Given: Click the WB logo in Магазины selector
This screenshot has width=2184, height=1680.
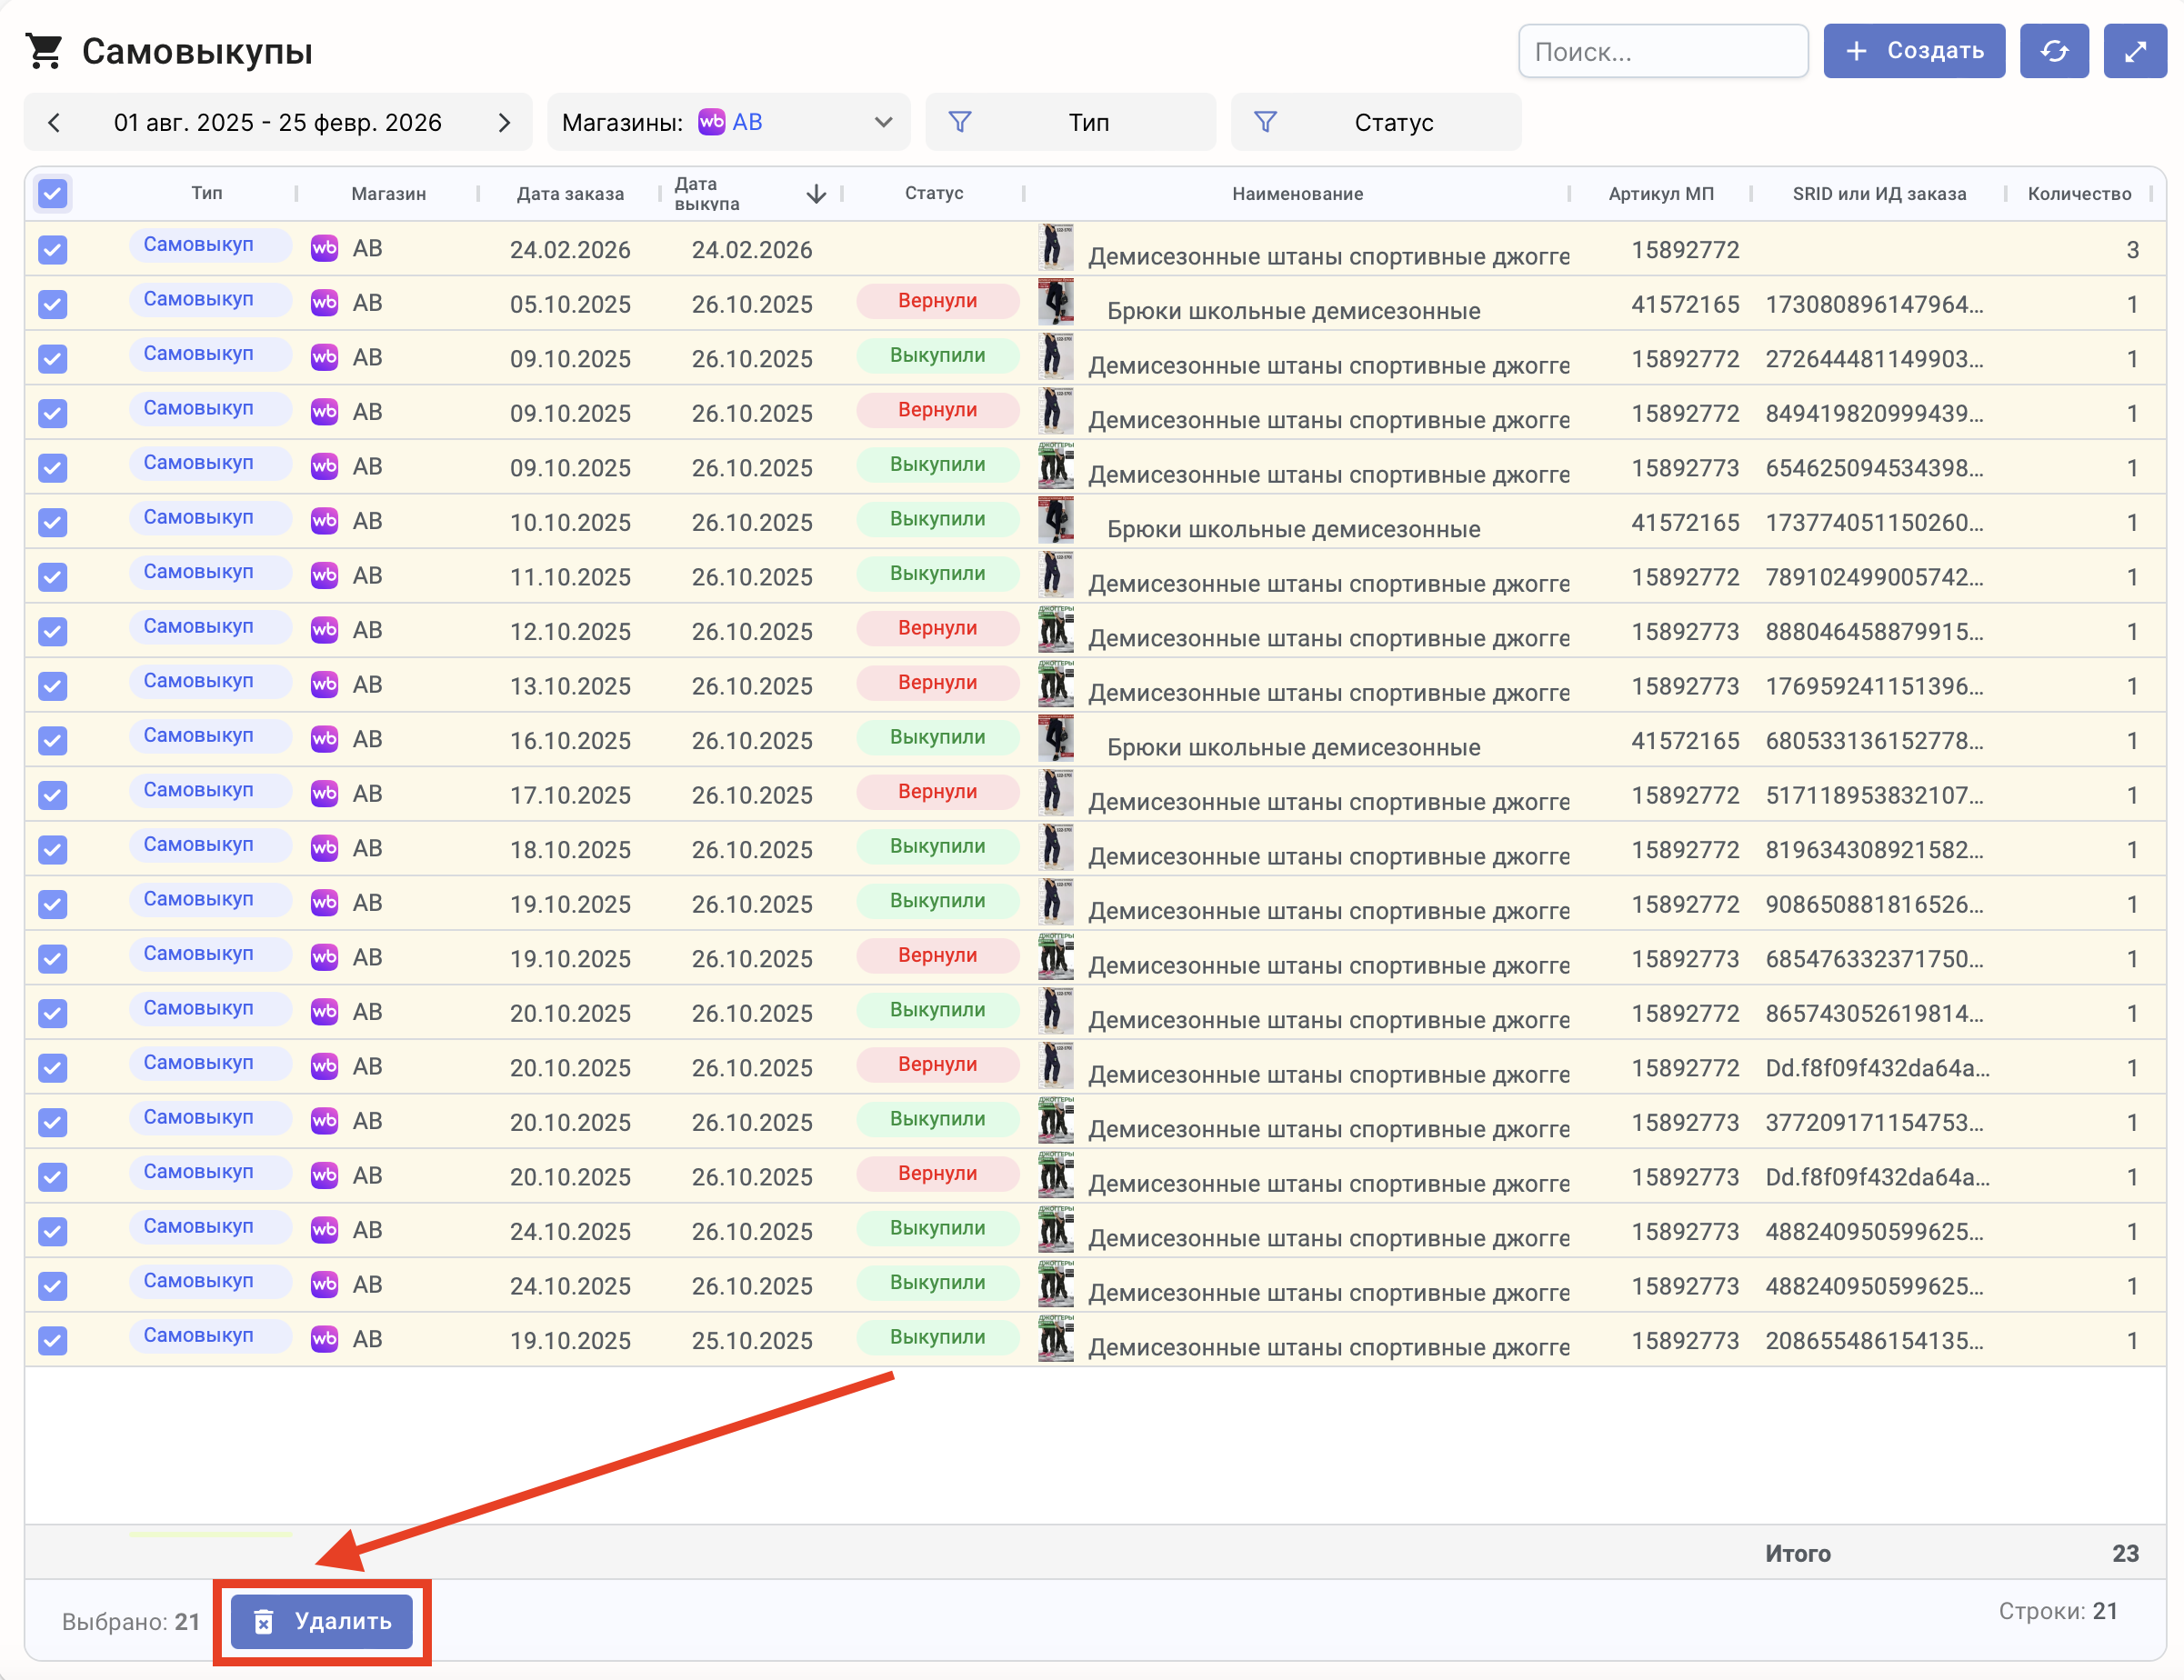Looking at the screenshot, I should click(x=711, y=122).
